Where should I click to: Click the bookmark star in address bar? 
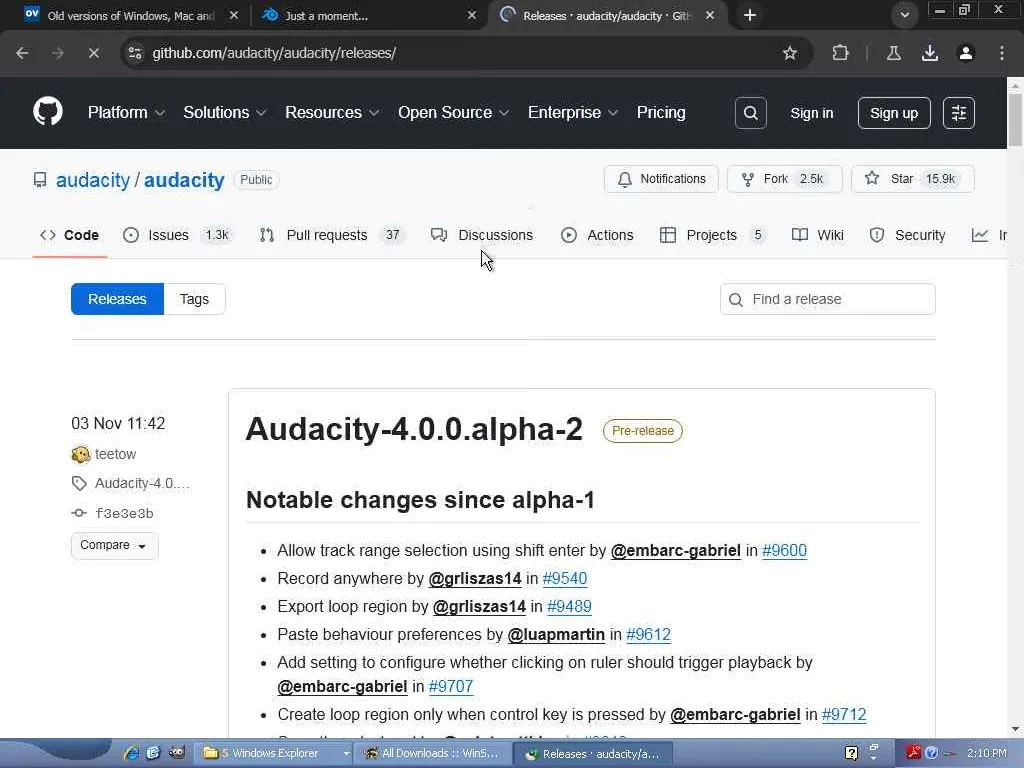pos(790,53)
